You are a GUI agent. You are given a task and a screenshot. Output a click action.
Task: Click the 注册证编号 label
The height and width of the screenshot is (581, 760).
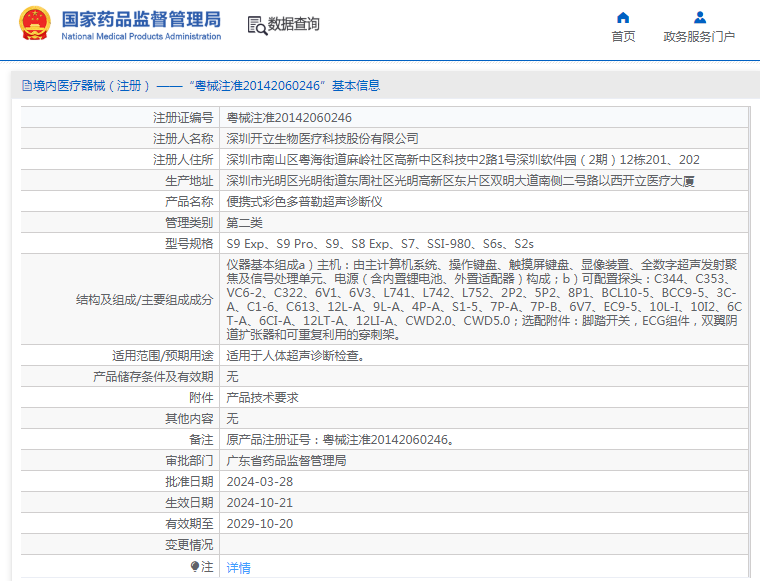(183, 118)
